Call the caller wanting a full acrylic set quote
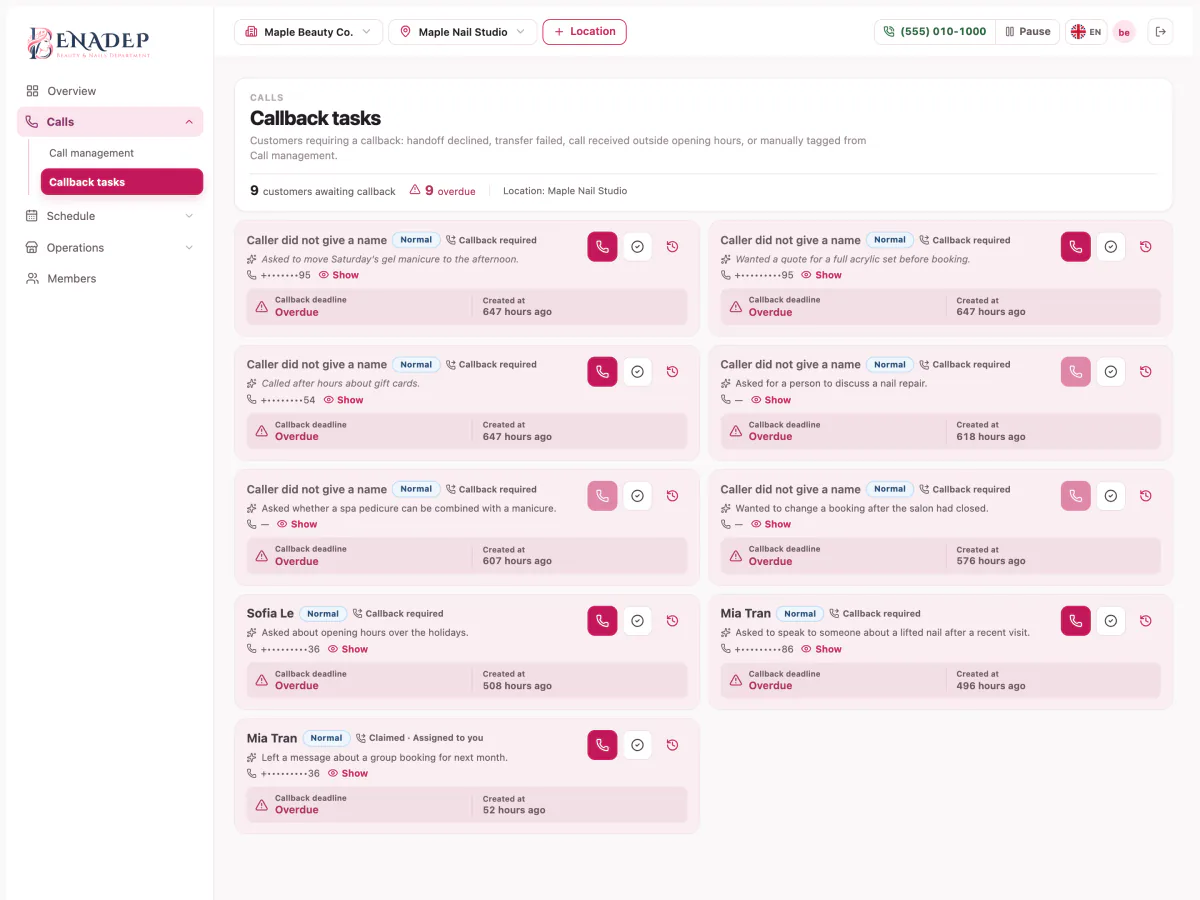Screen dimensions: 1200x900 1076,247
